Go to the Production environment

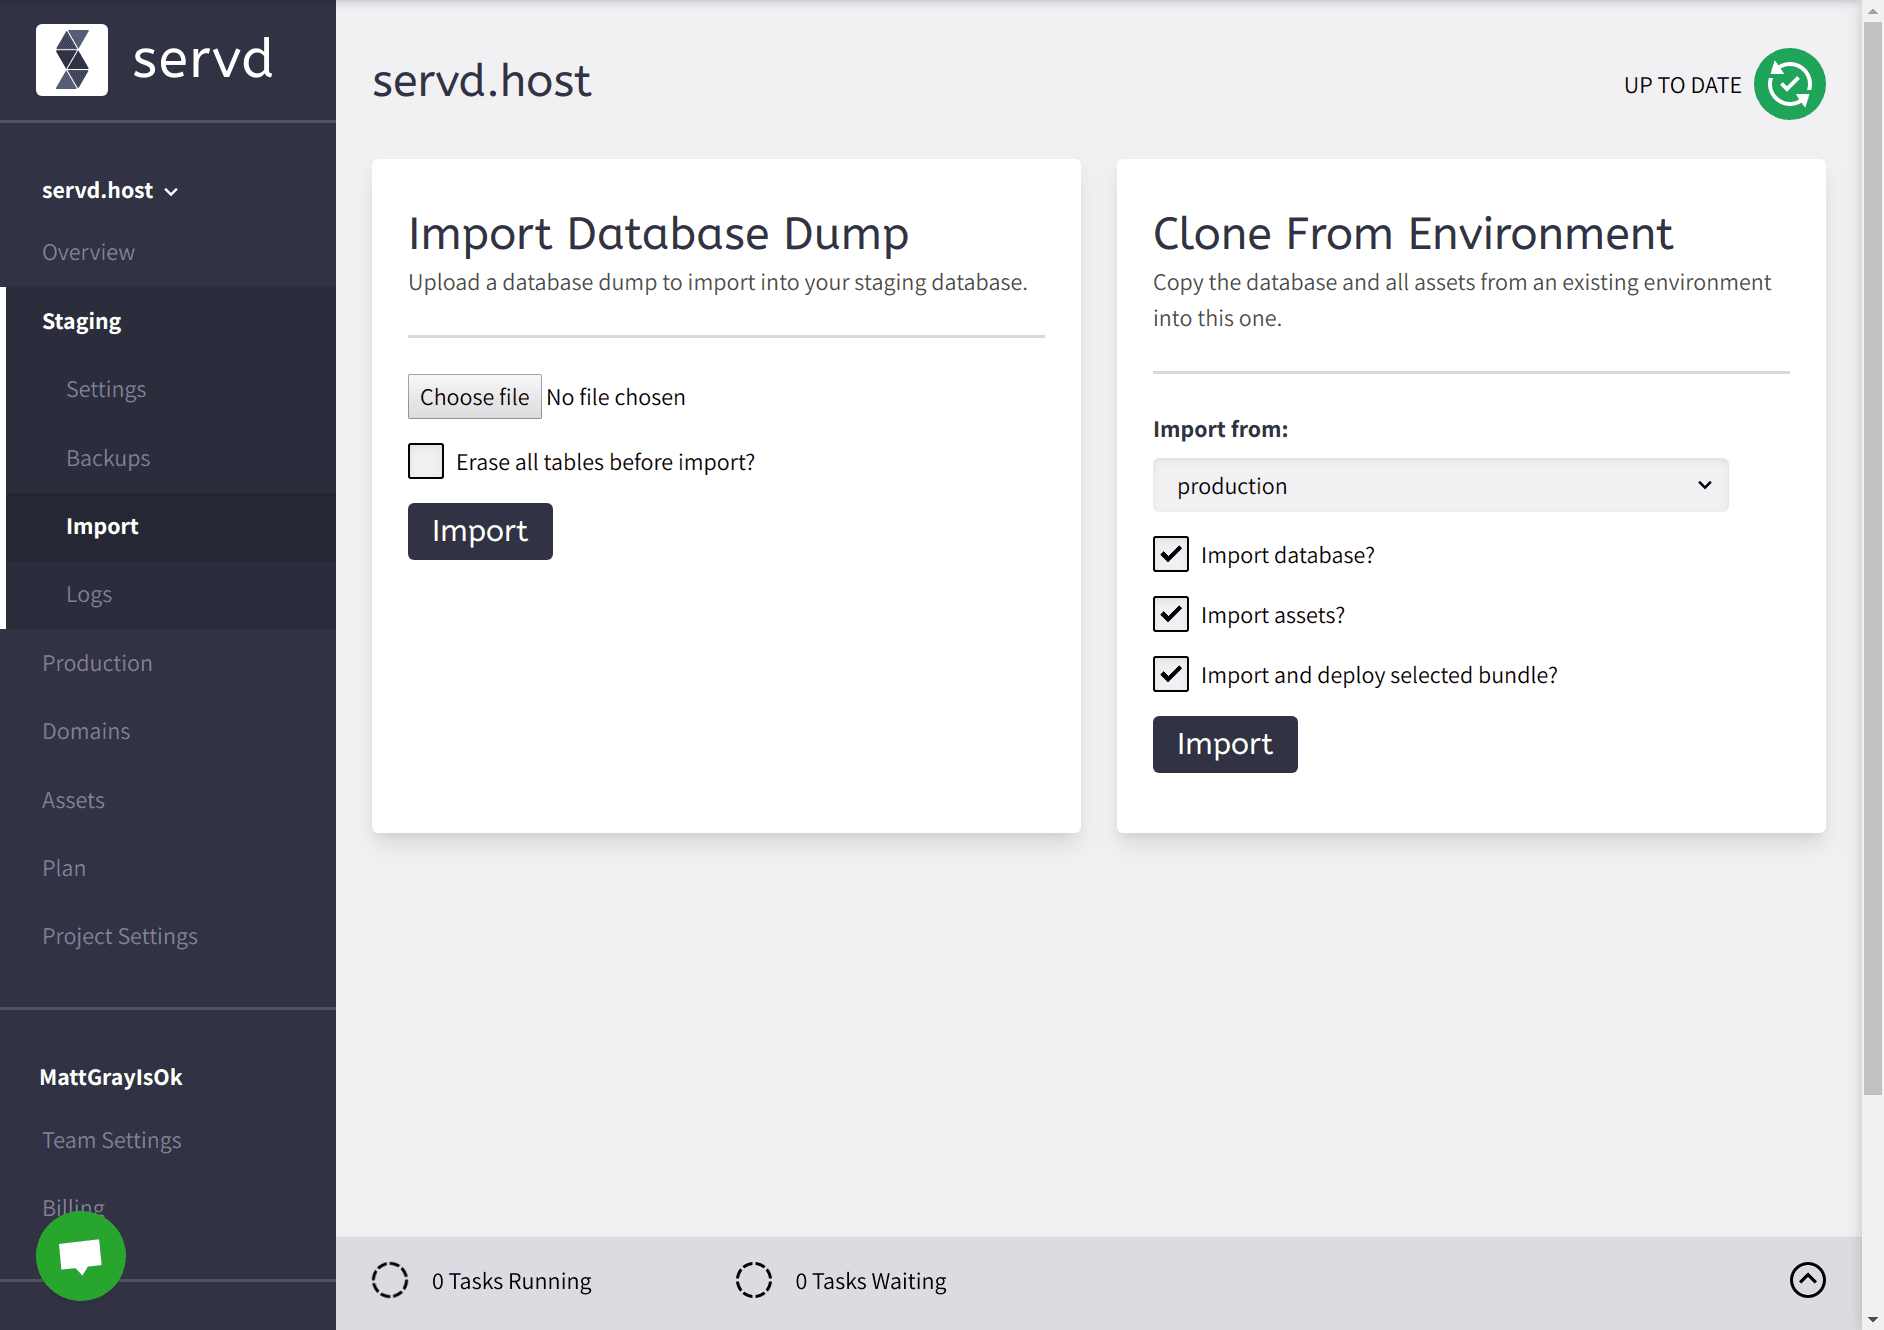click(x=97, y=663)
